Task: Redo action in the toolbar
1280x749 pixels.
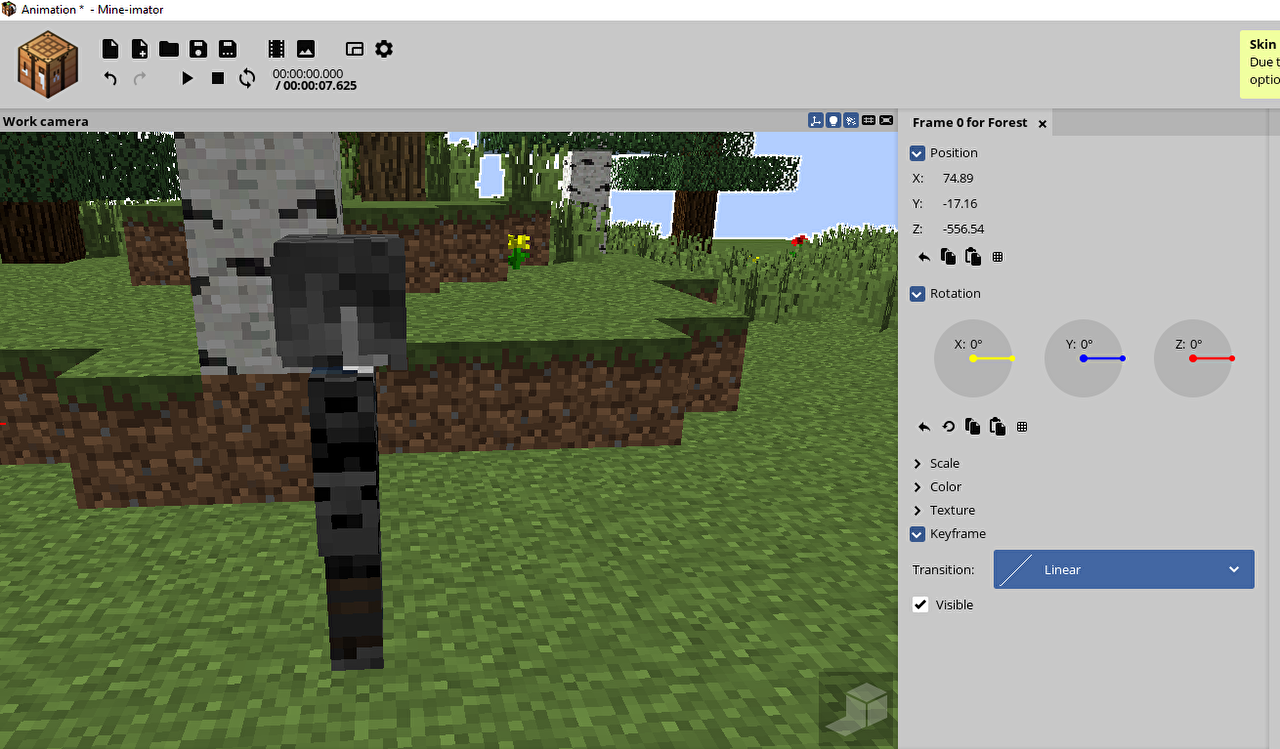Action: (140, 78)
